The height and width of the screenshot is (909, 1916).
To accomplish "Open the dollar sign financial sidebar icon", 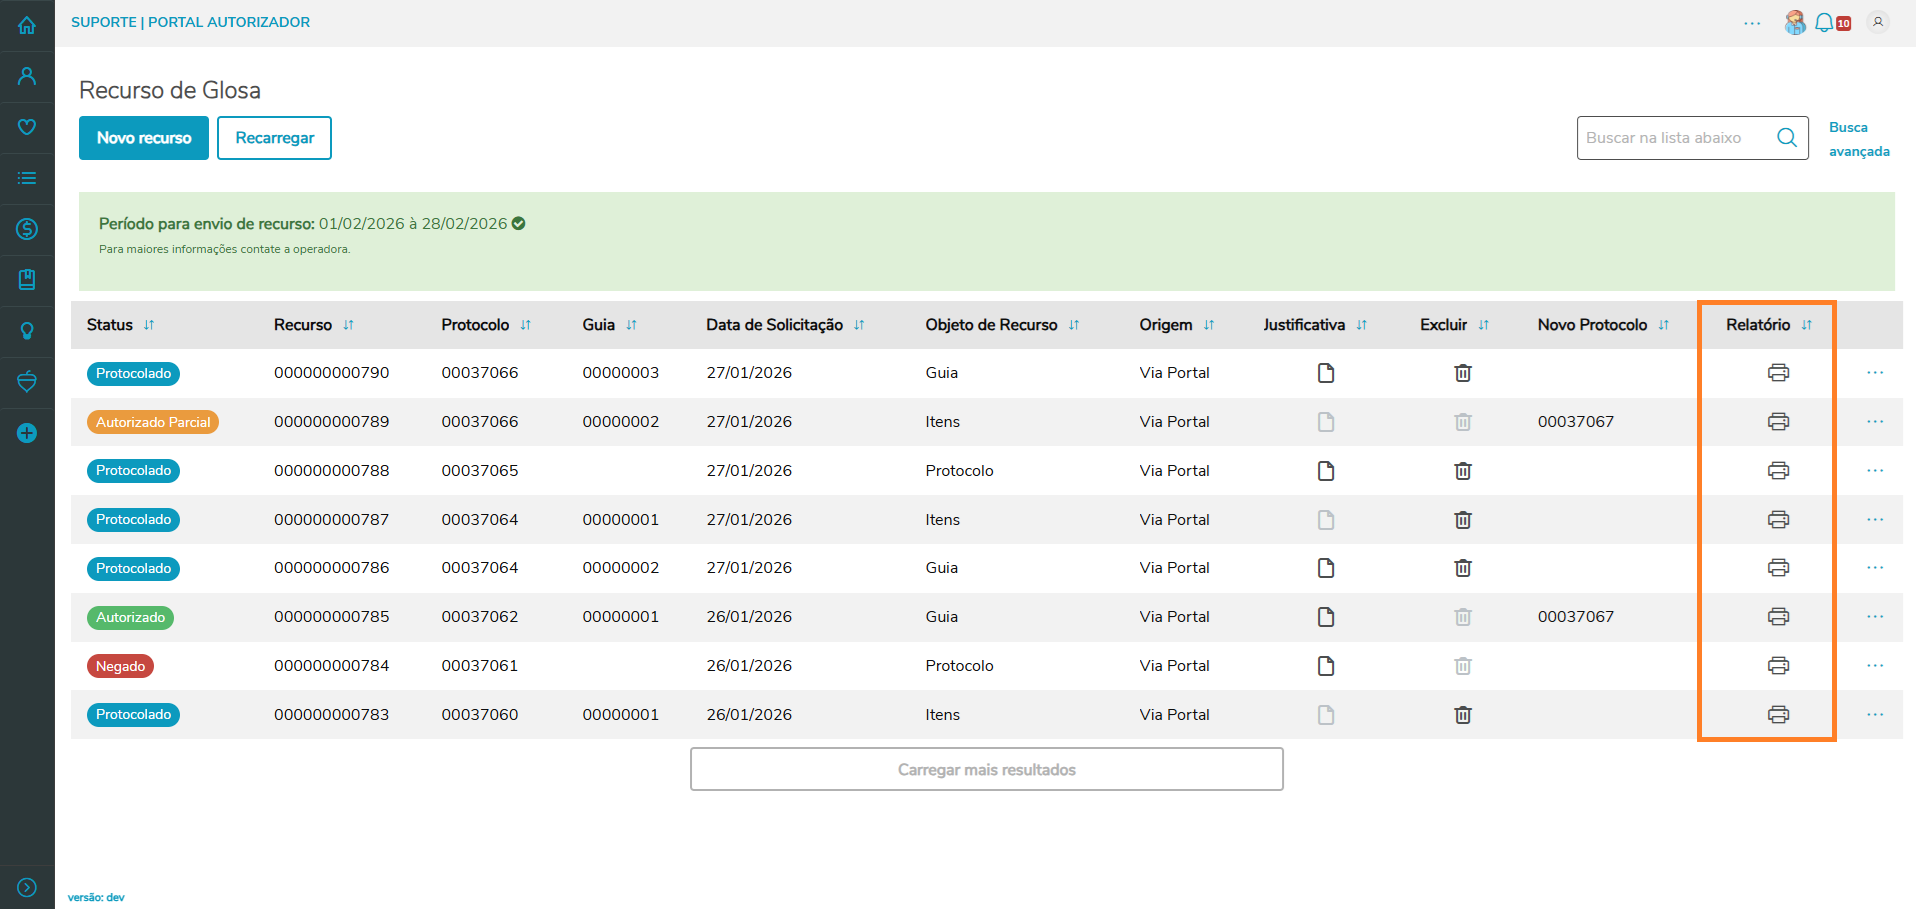I will [x=27, y=229].
